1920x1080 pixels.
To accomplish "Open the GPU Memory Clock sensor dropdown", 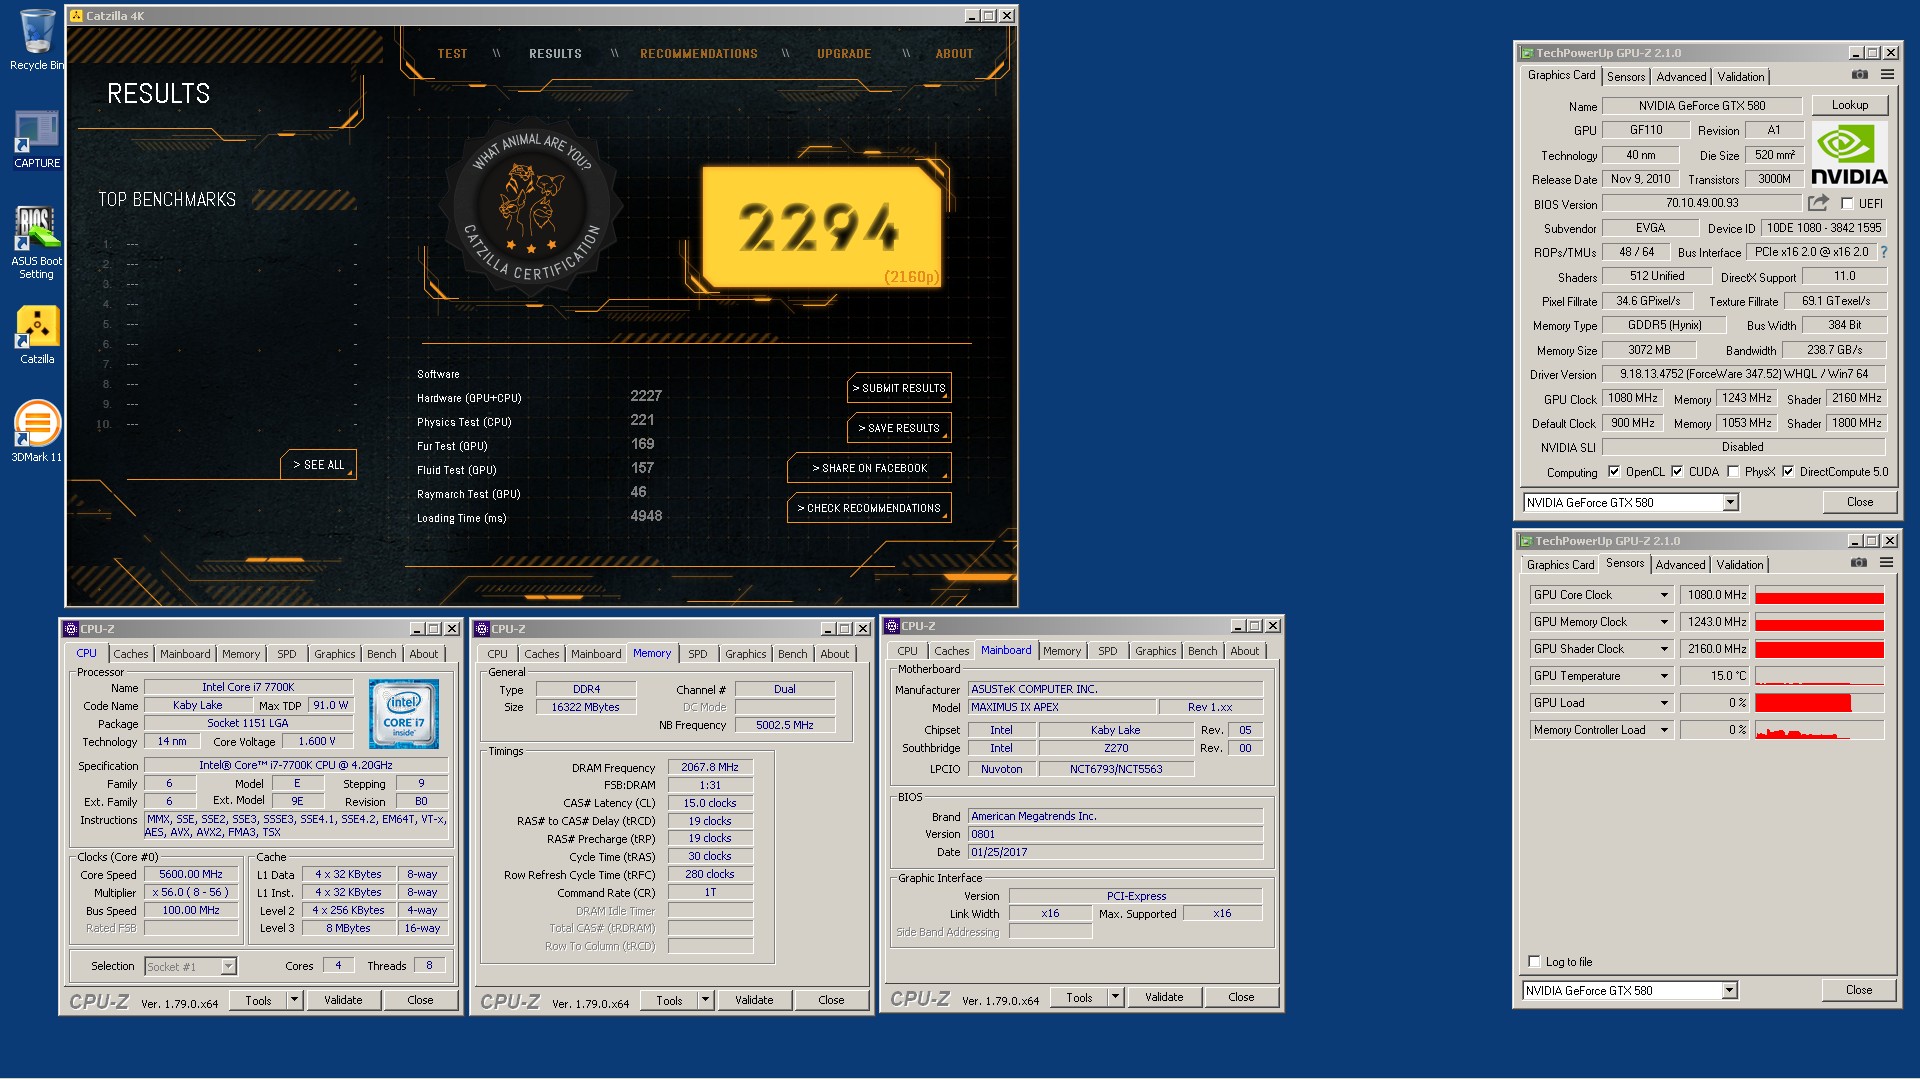I will click(1664, 622).
